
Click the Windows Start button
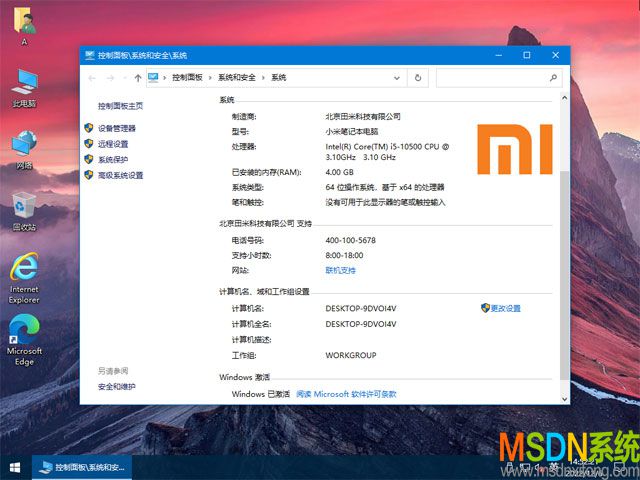coord(15,468)
